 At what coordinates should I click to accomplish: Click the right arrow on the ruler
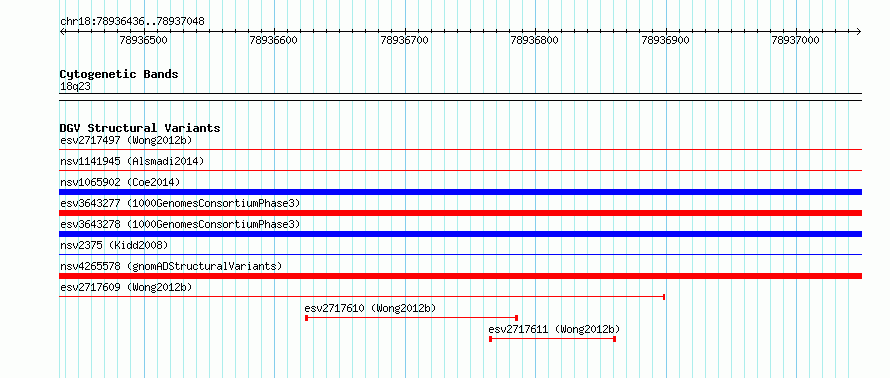click(x=858, y=31)
